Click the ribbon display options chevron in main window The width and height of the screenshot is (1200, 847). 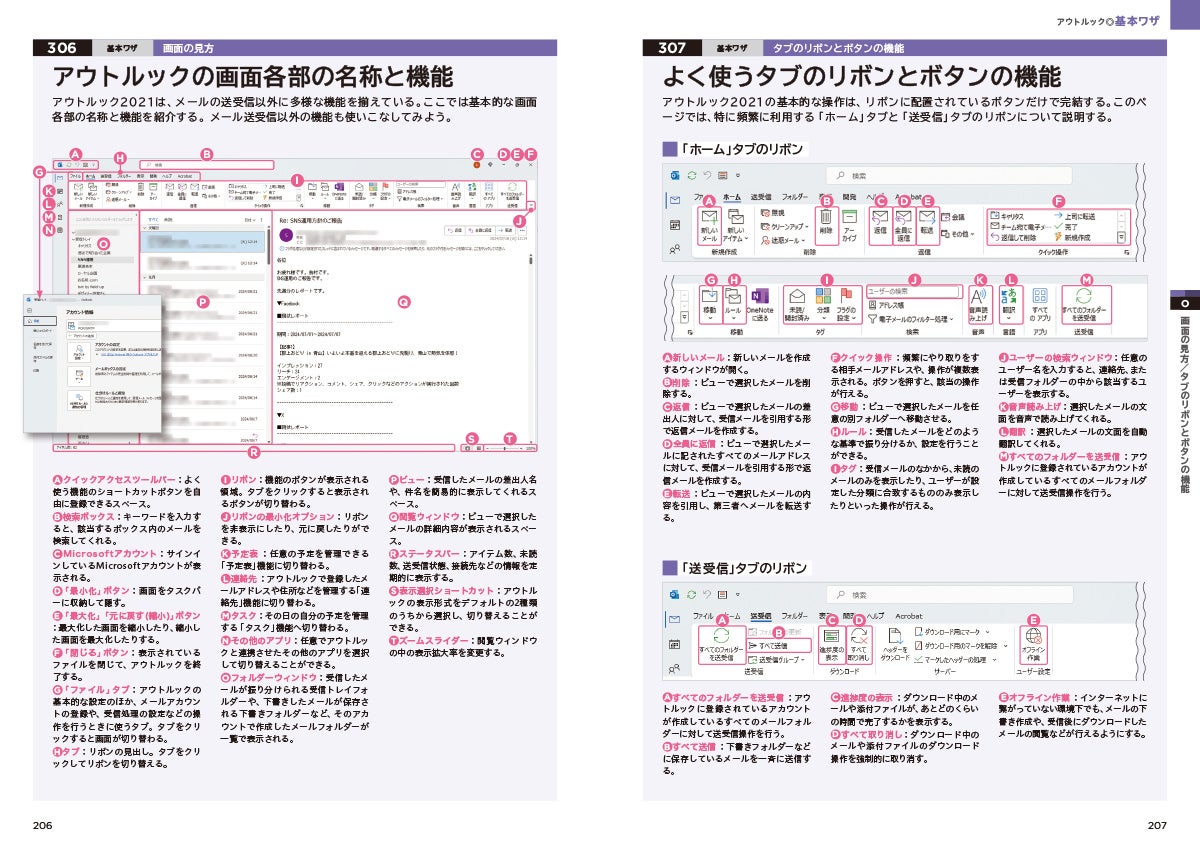coord(532,205)
